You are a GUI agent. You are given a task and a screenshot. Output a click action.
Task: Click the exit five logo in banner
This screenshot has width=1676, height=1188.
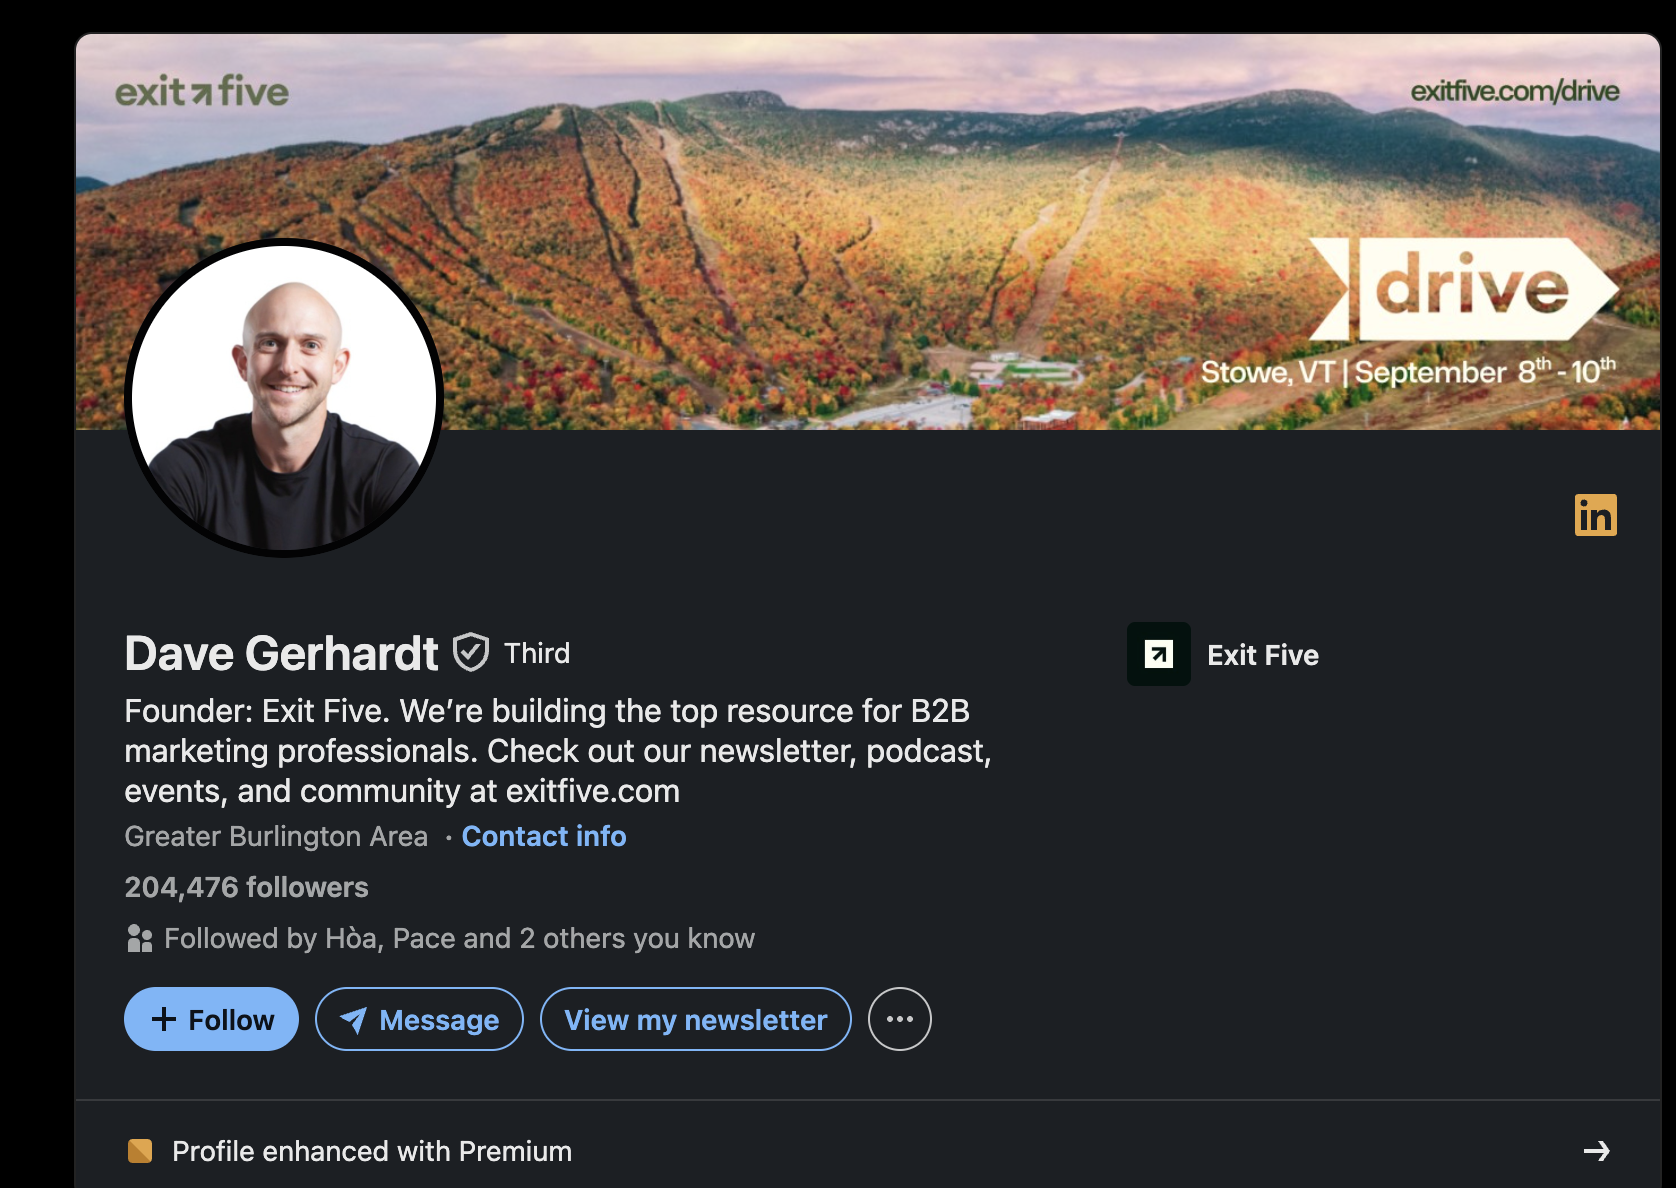click(202, 91)
